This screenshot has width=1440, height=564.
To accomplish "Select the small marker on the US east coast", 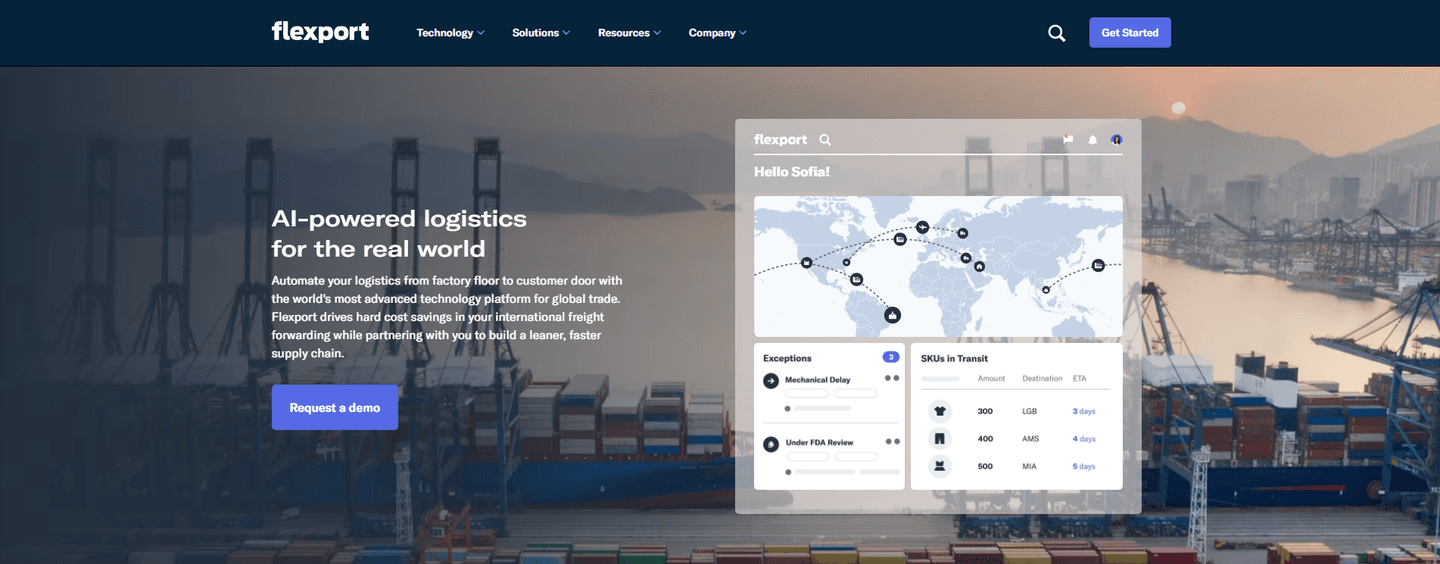I will click(x=847, y=262).
